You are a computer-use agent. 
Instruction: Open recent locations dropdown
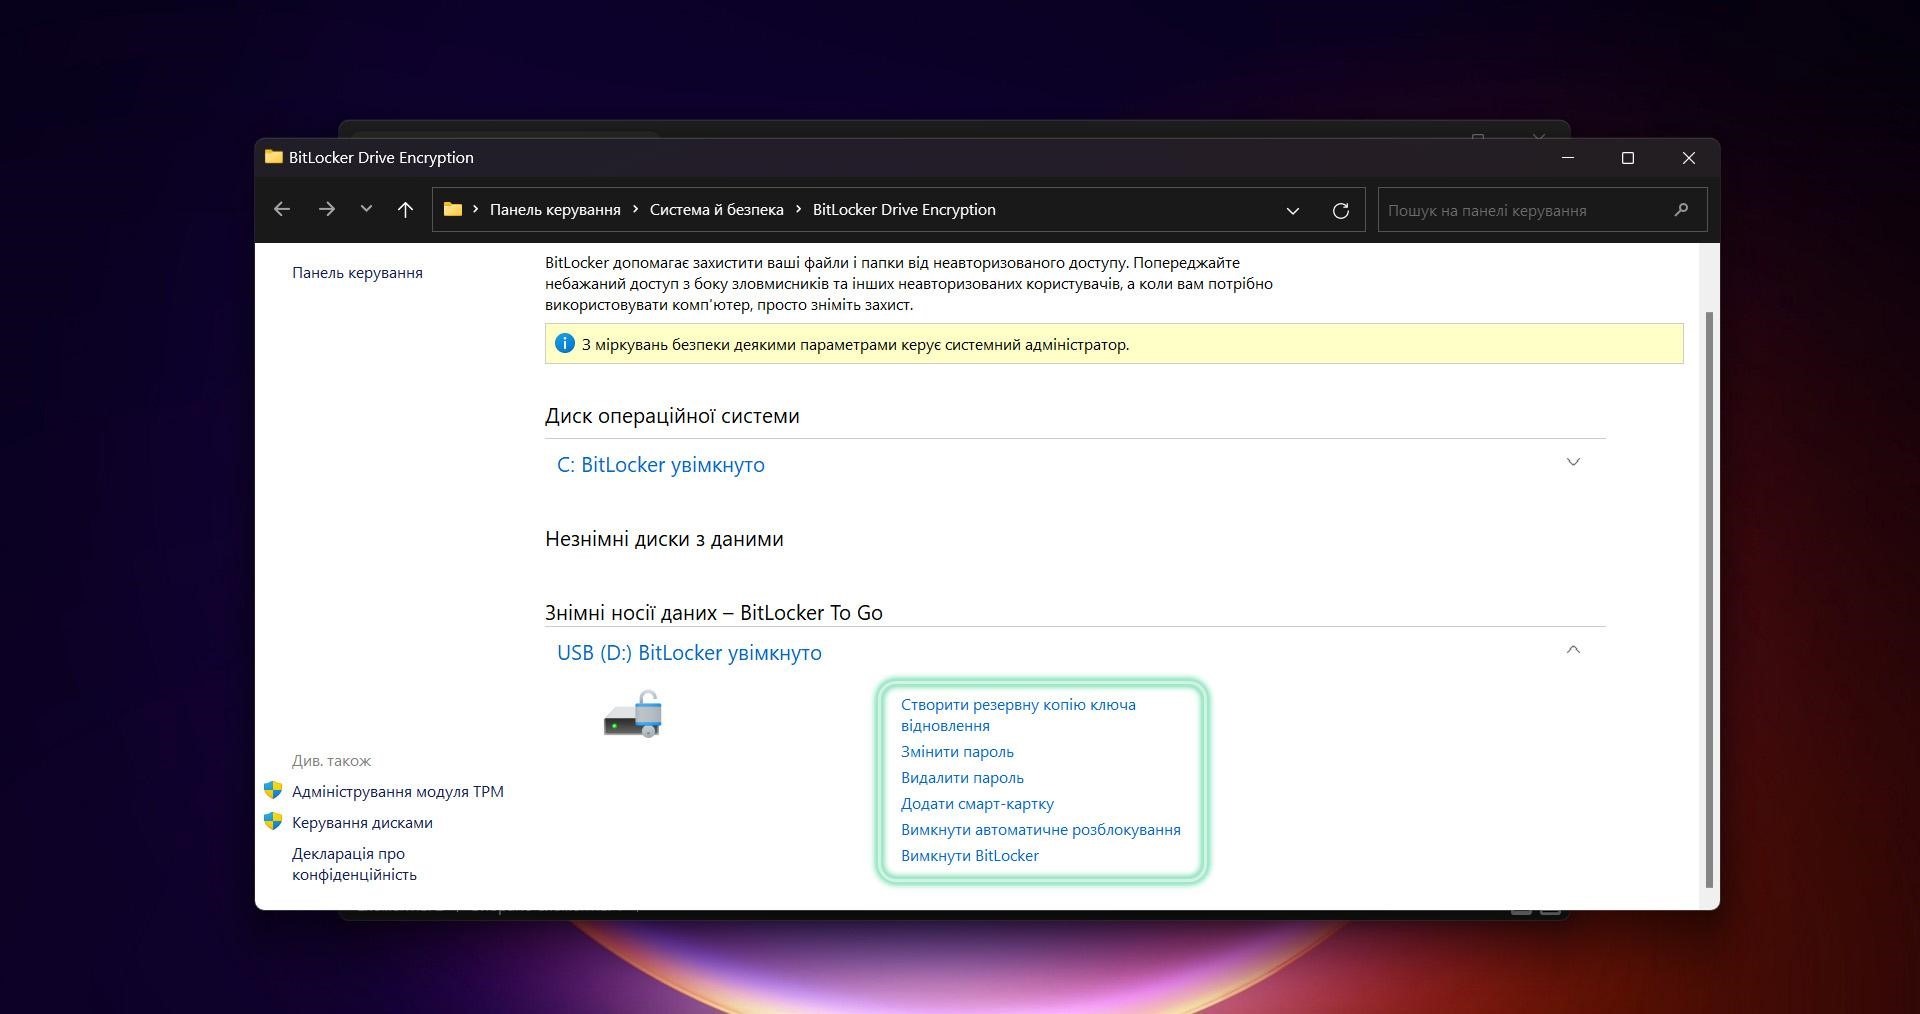(x=366, y=210)
